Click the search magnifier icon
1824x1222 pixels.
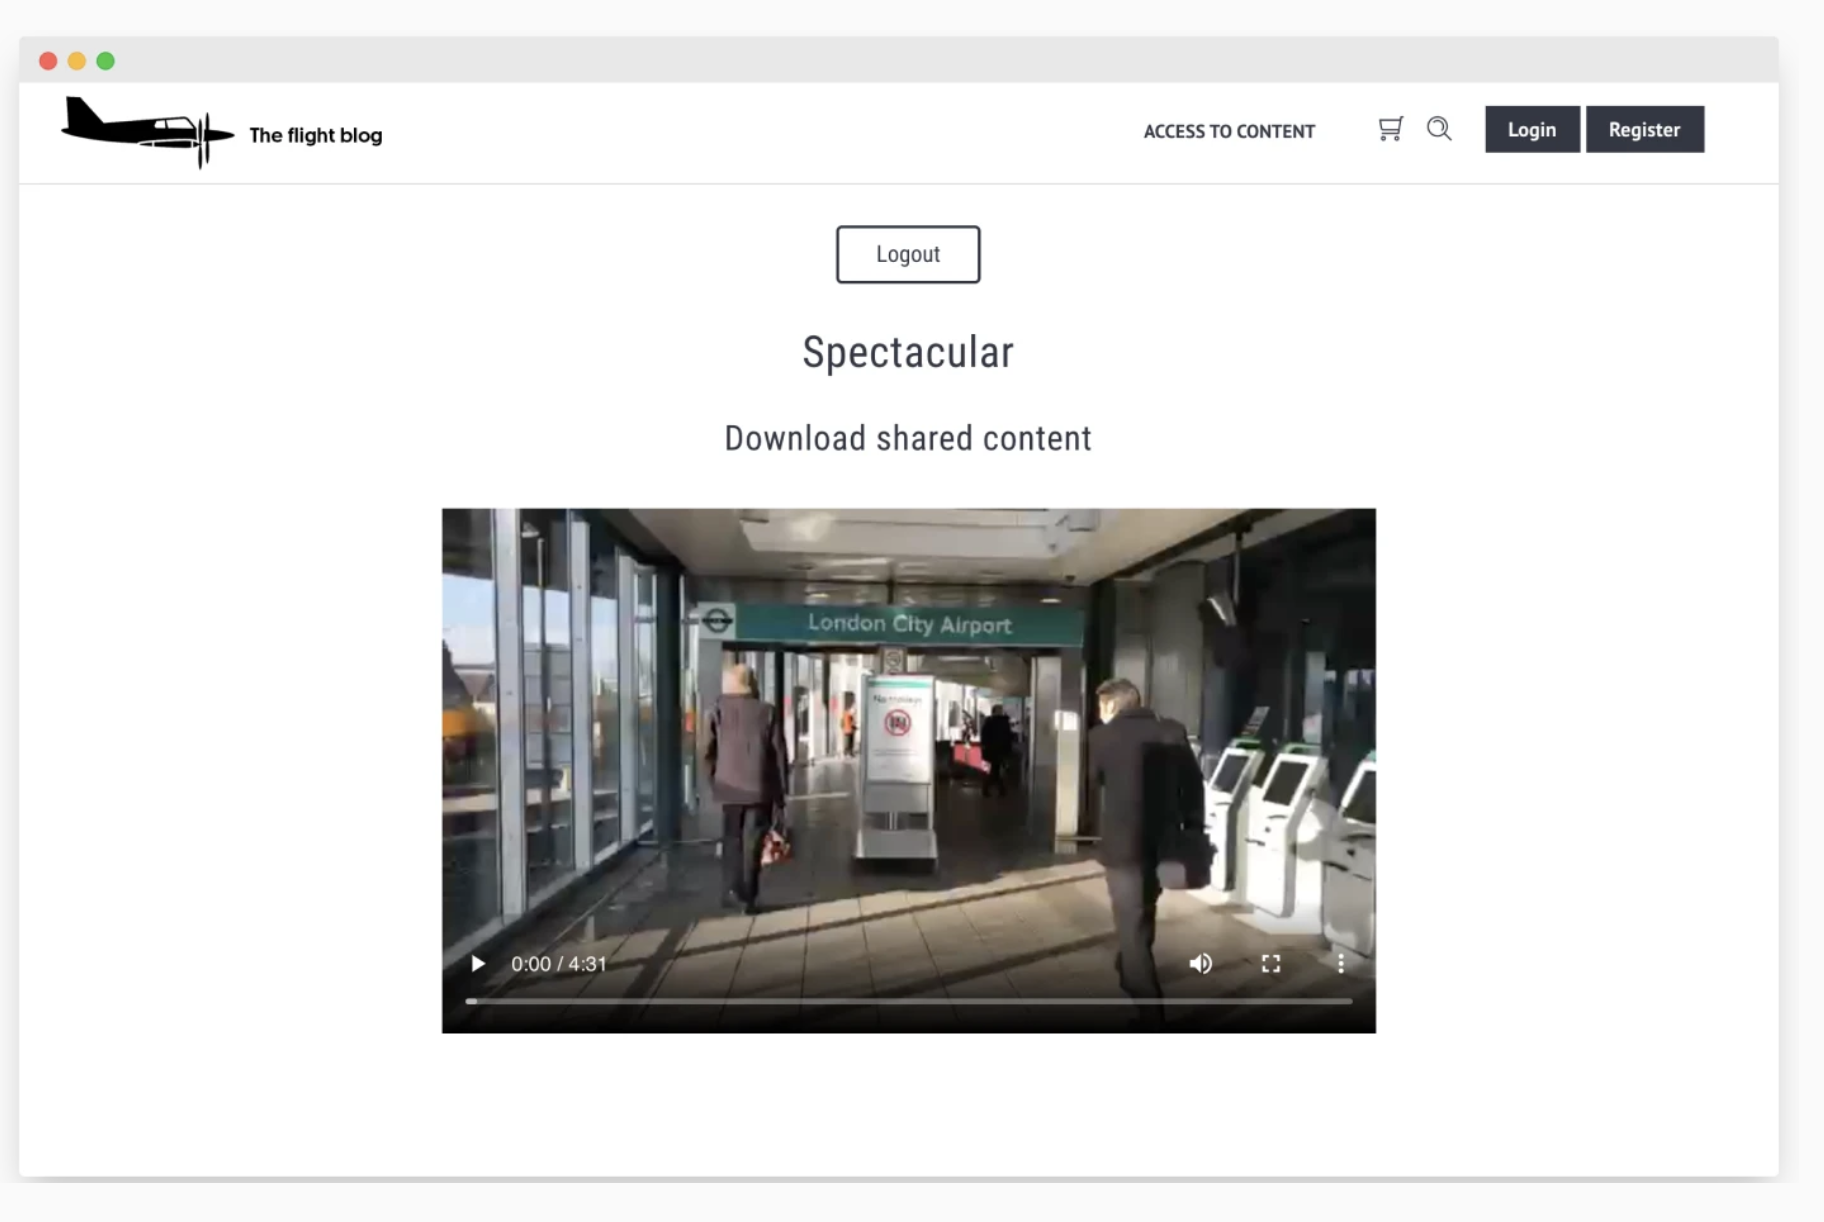click(1438, 129)
